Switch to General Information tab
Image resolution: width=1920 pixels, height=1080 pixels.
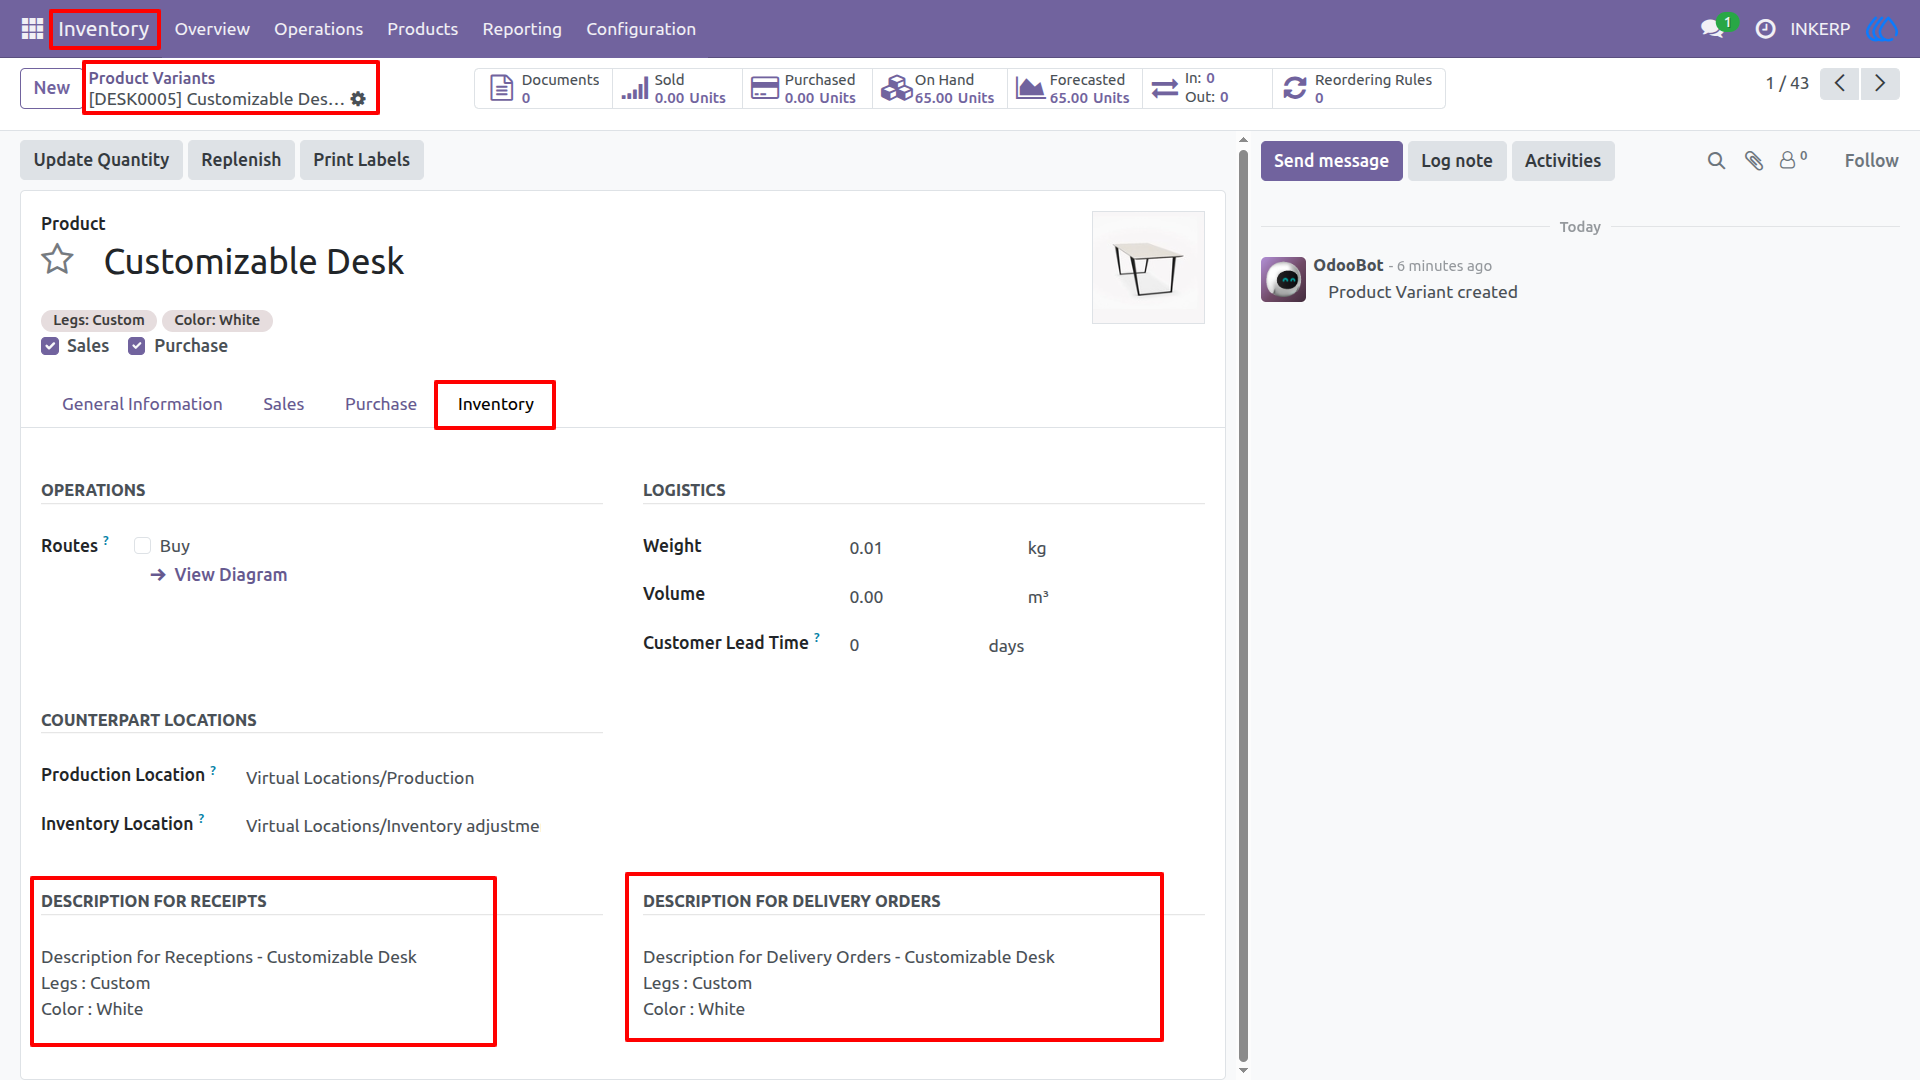click(142, 404)
